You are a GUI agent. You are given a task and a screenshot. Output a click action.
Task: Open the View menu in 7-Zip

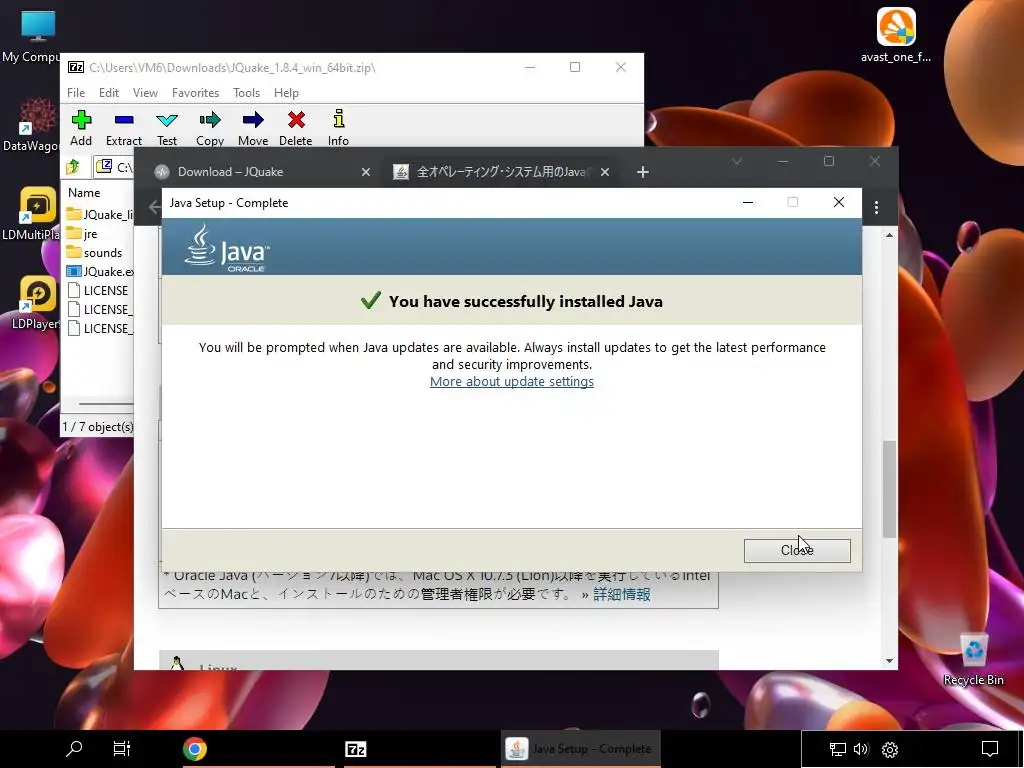point(145,93)
